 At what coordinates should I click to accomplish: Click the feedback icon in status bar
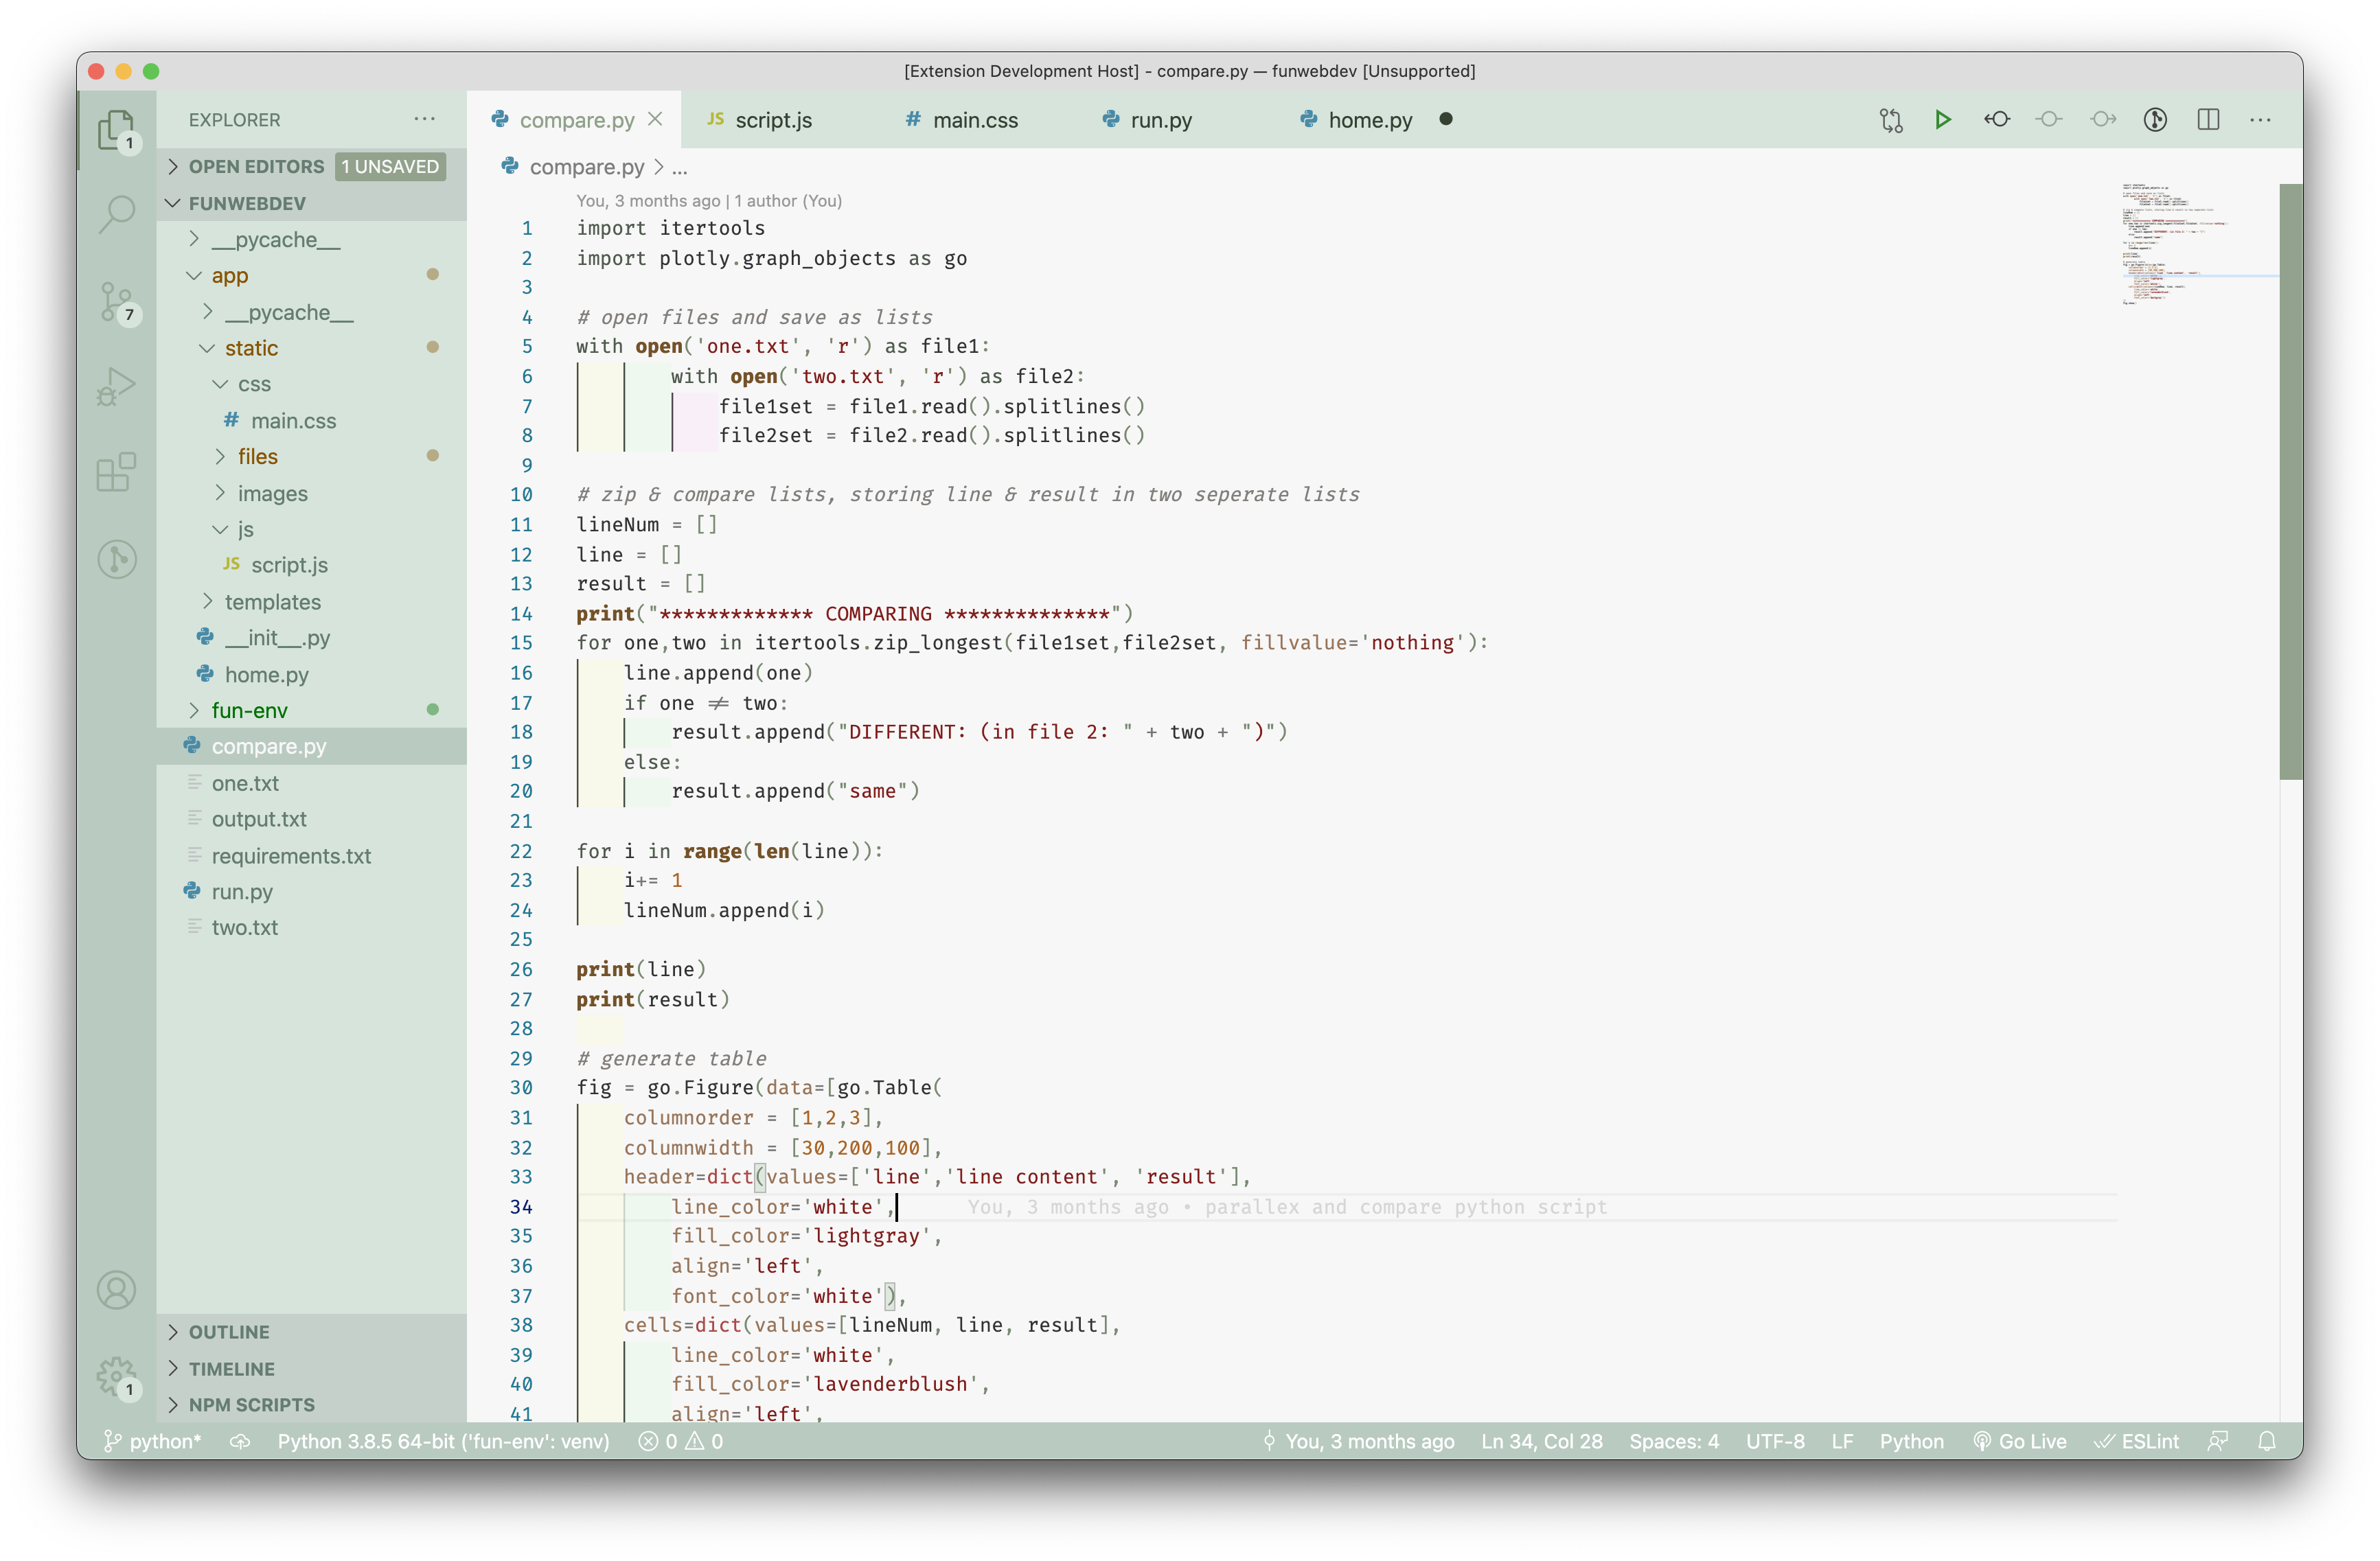tap(2218, 1441)
